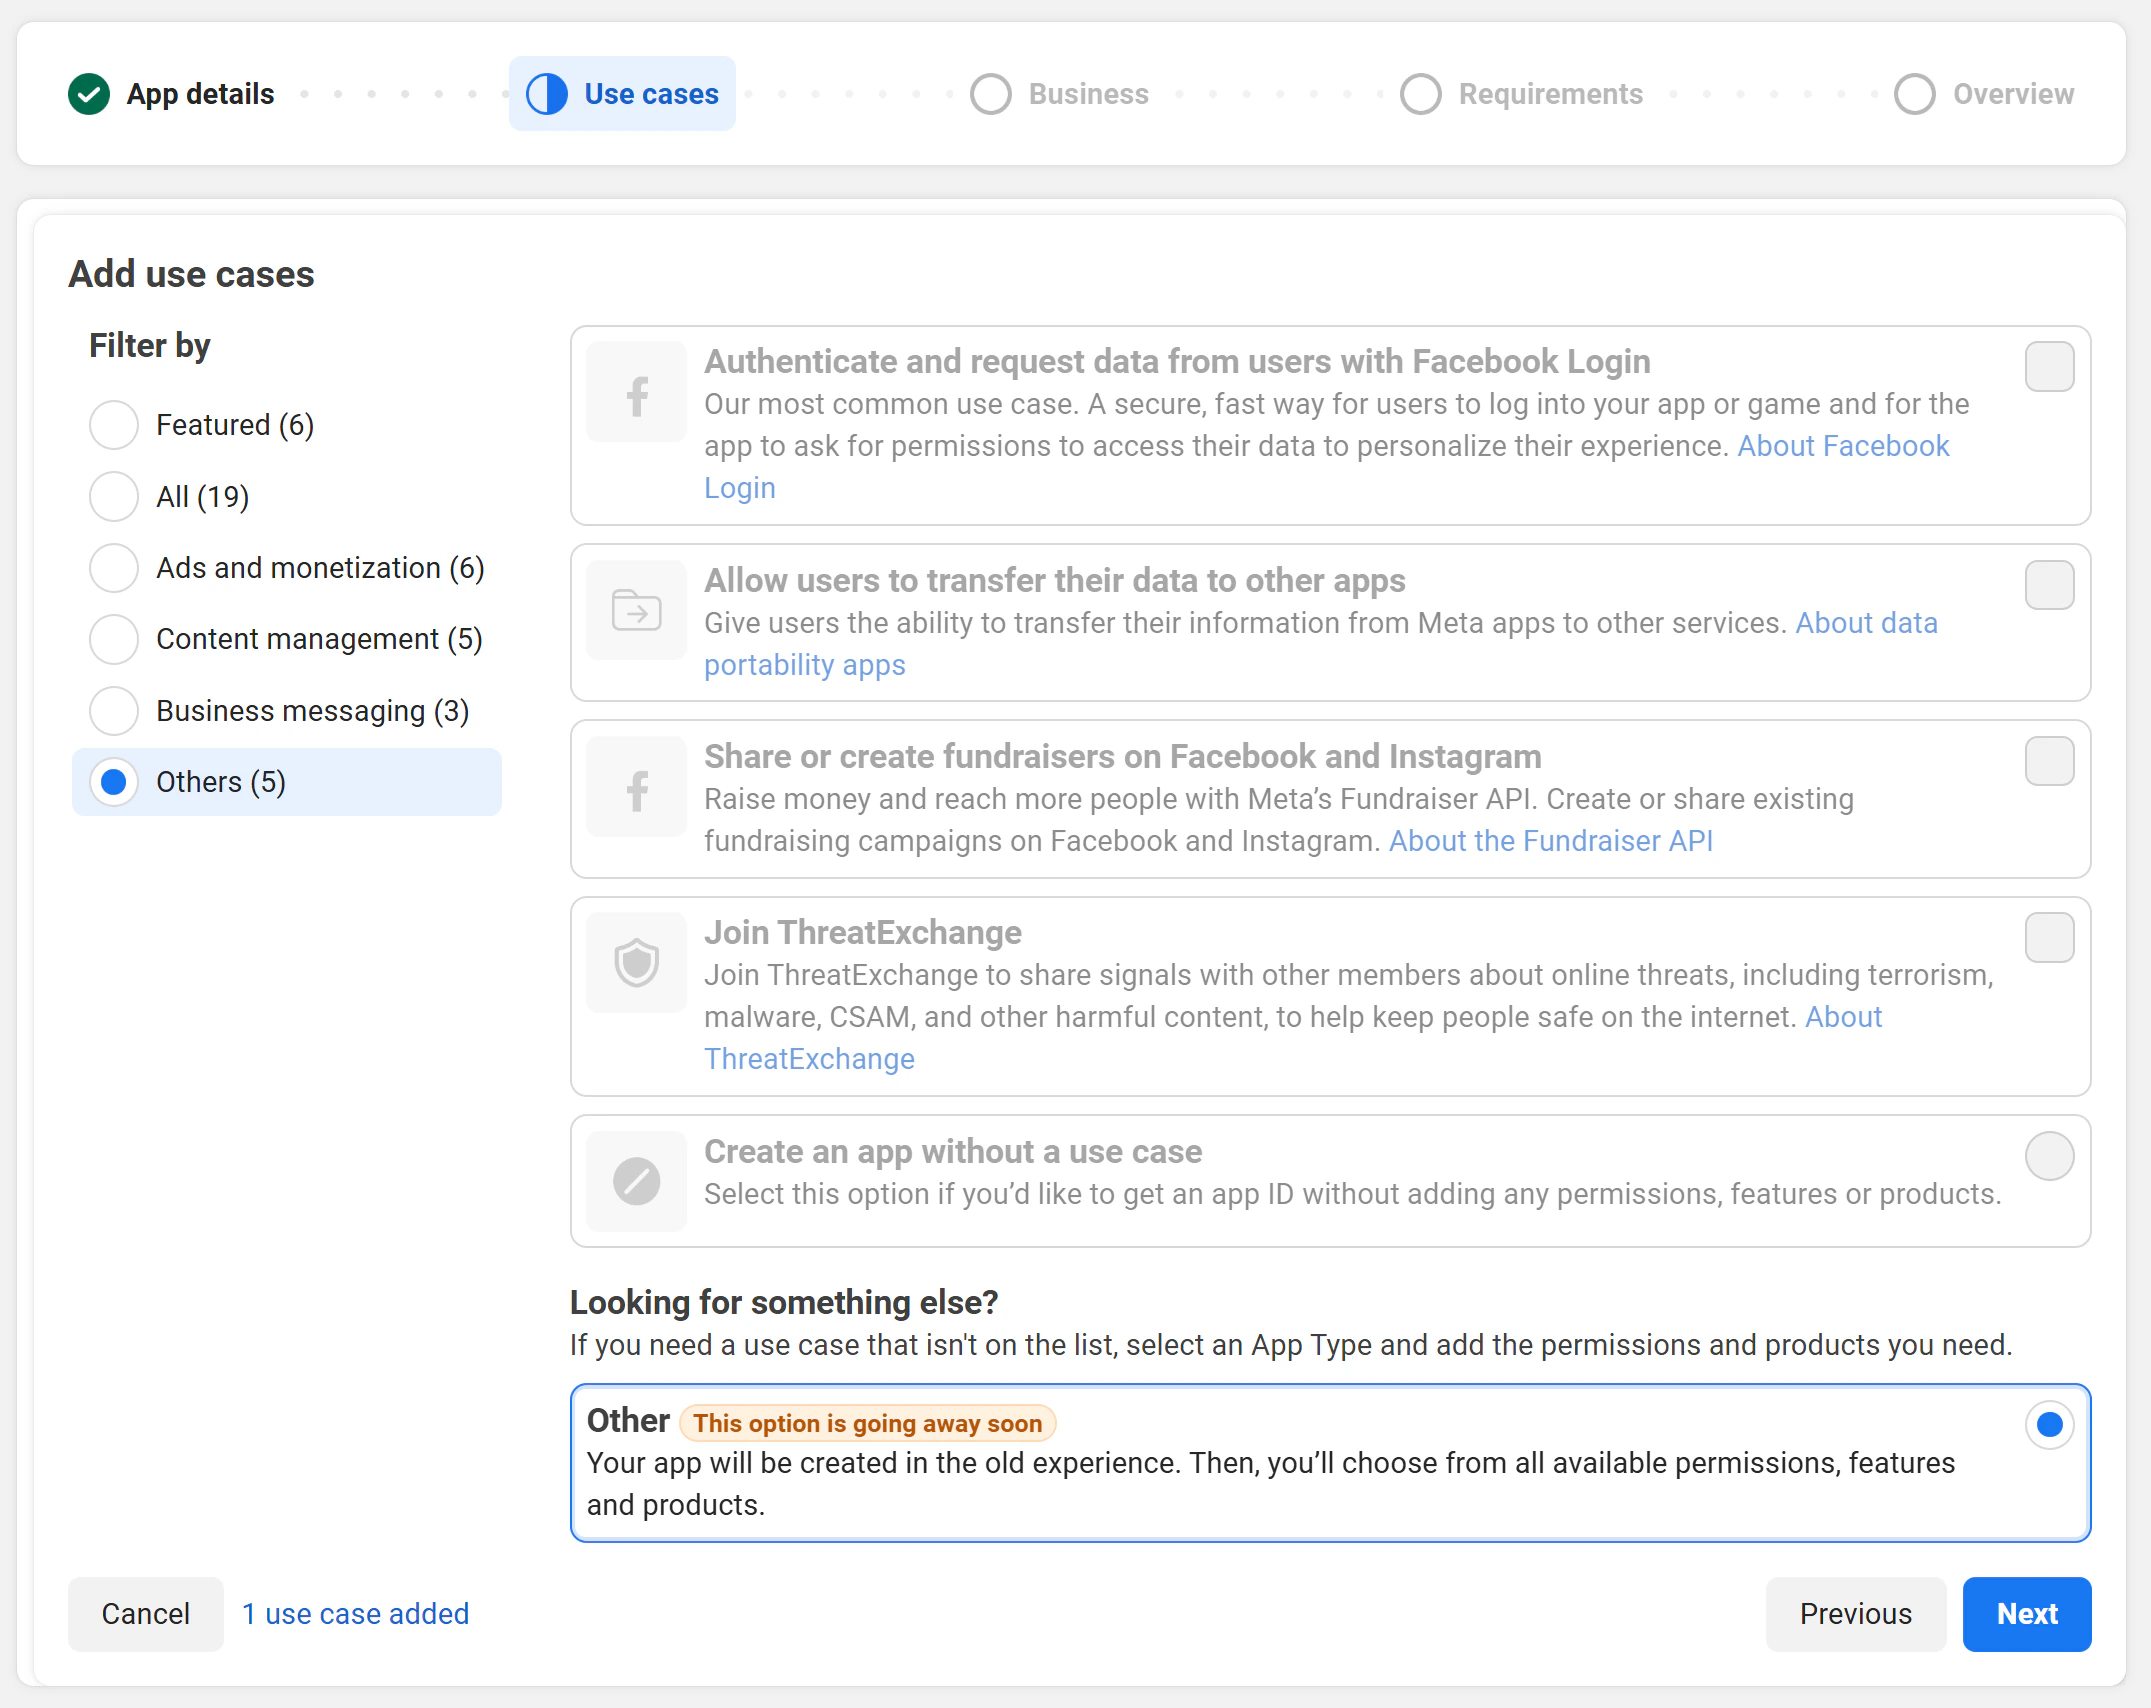Click the Requirements step circle icon
This screenshot has width=2151, height=1708.
point(1420,94)
